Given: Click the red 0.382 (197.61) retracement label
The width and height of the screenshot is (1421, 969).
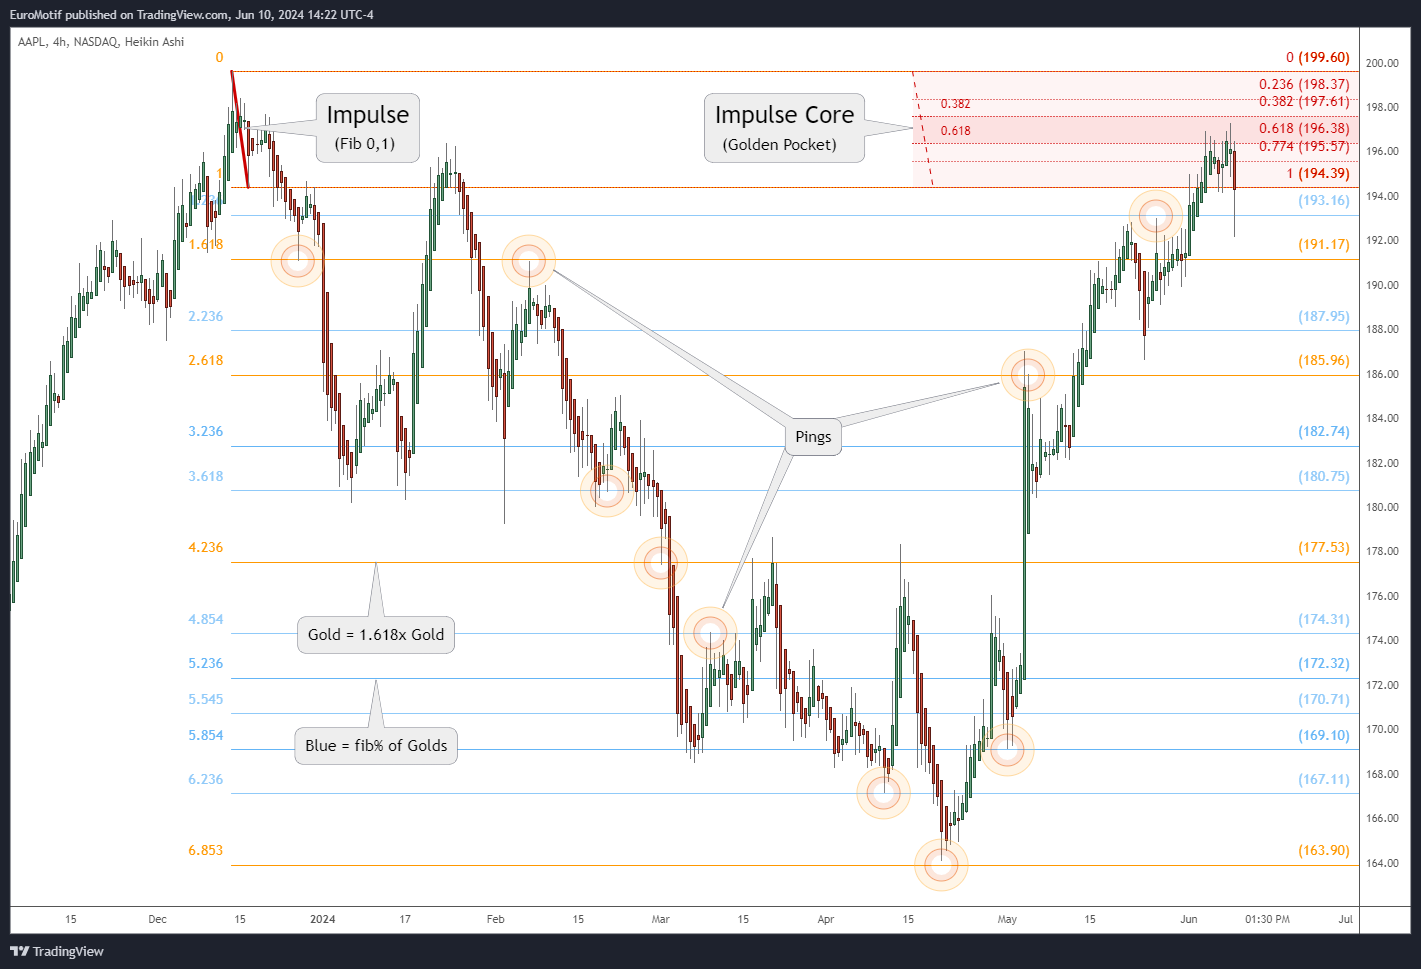Looking at the screenshot, I should point(1304,101).
